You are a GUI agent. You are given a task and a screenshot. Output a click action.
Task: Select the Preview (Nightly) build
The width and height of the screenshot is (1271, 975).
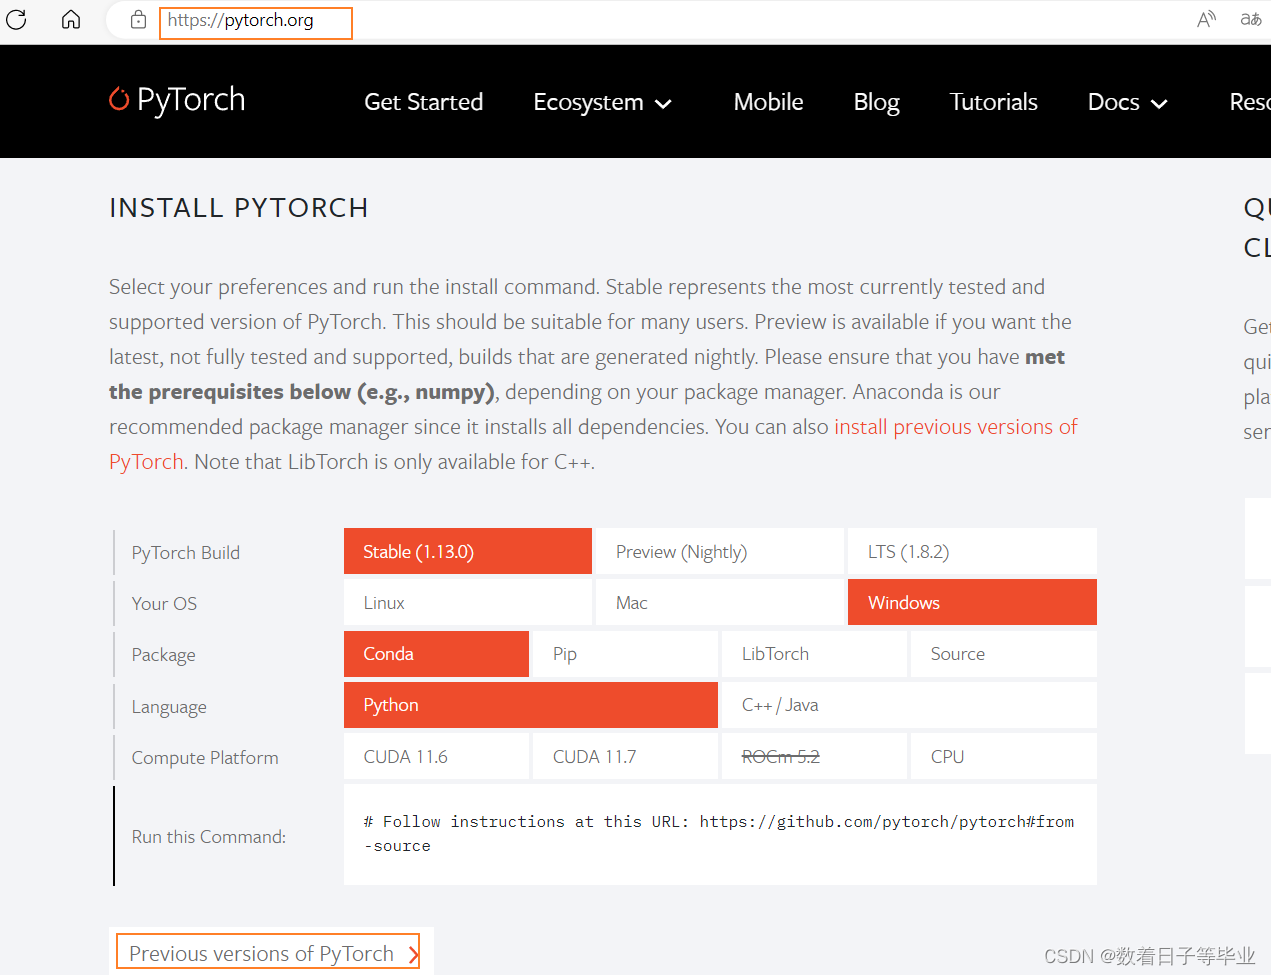(x=720, y=551)
